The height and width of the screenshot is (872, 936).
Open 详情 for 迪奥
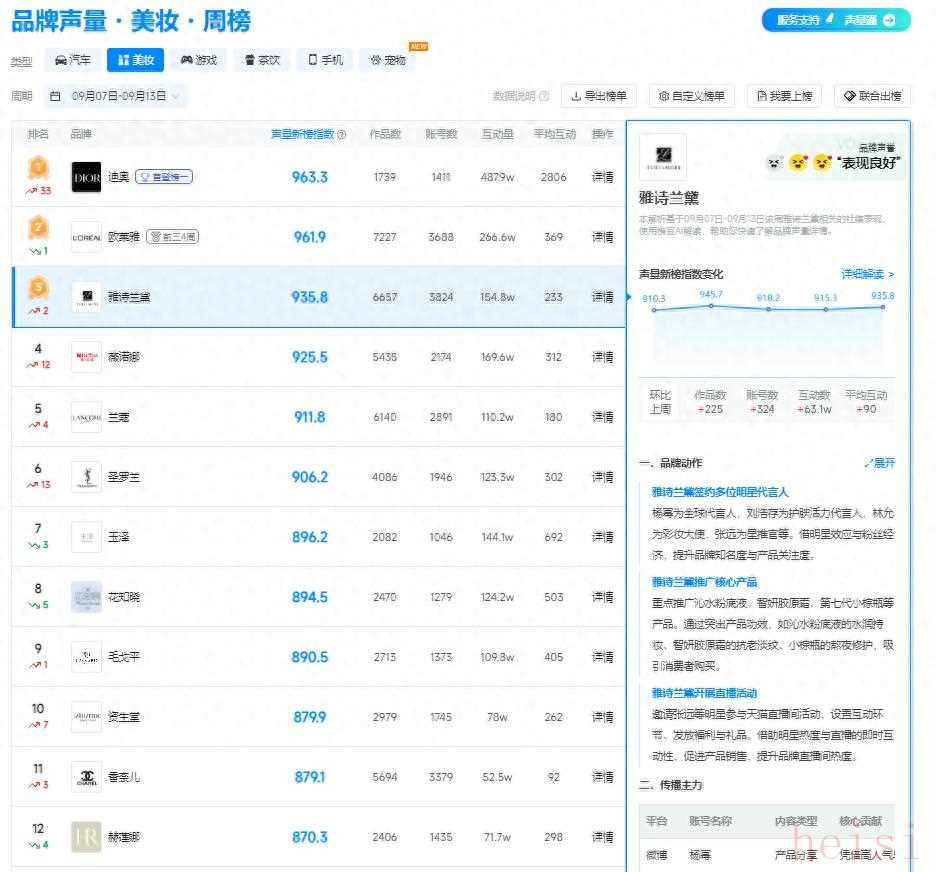[x=602, y=177]
